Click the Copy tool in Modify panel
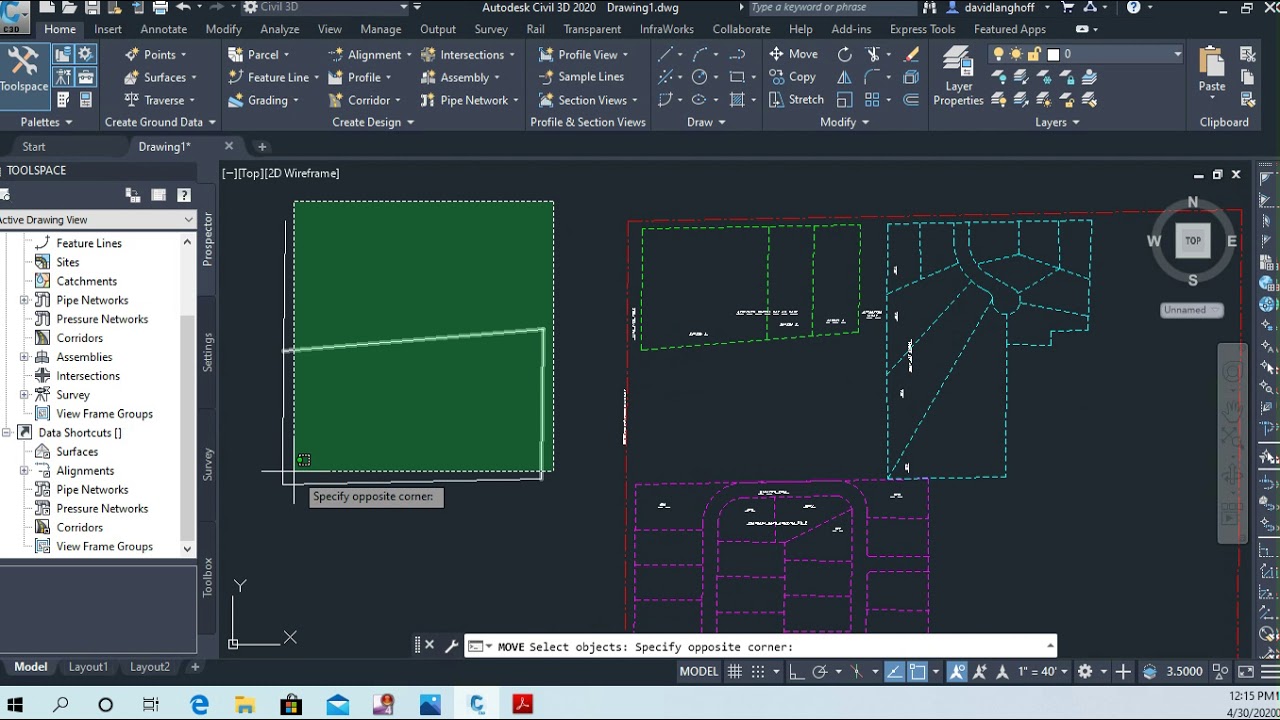 792,77
